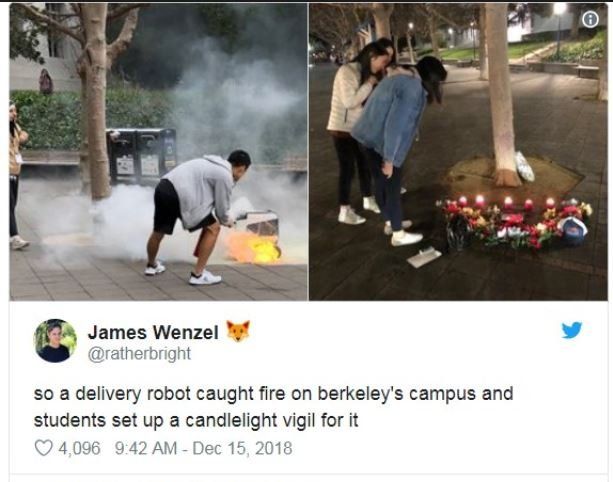Open the candlelight vigil photo
The image size is (613, 482).
[458, 152]
